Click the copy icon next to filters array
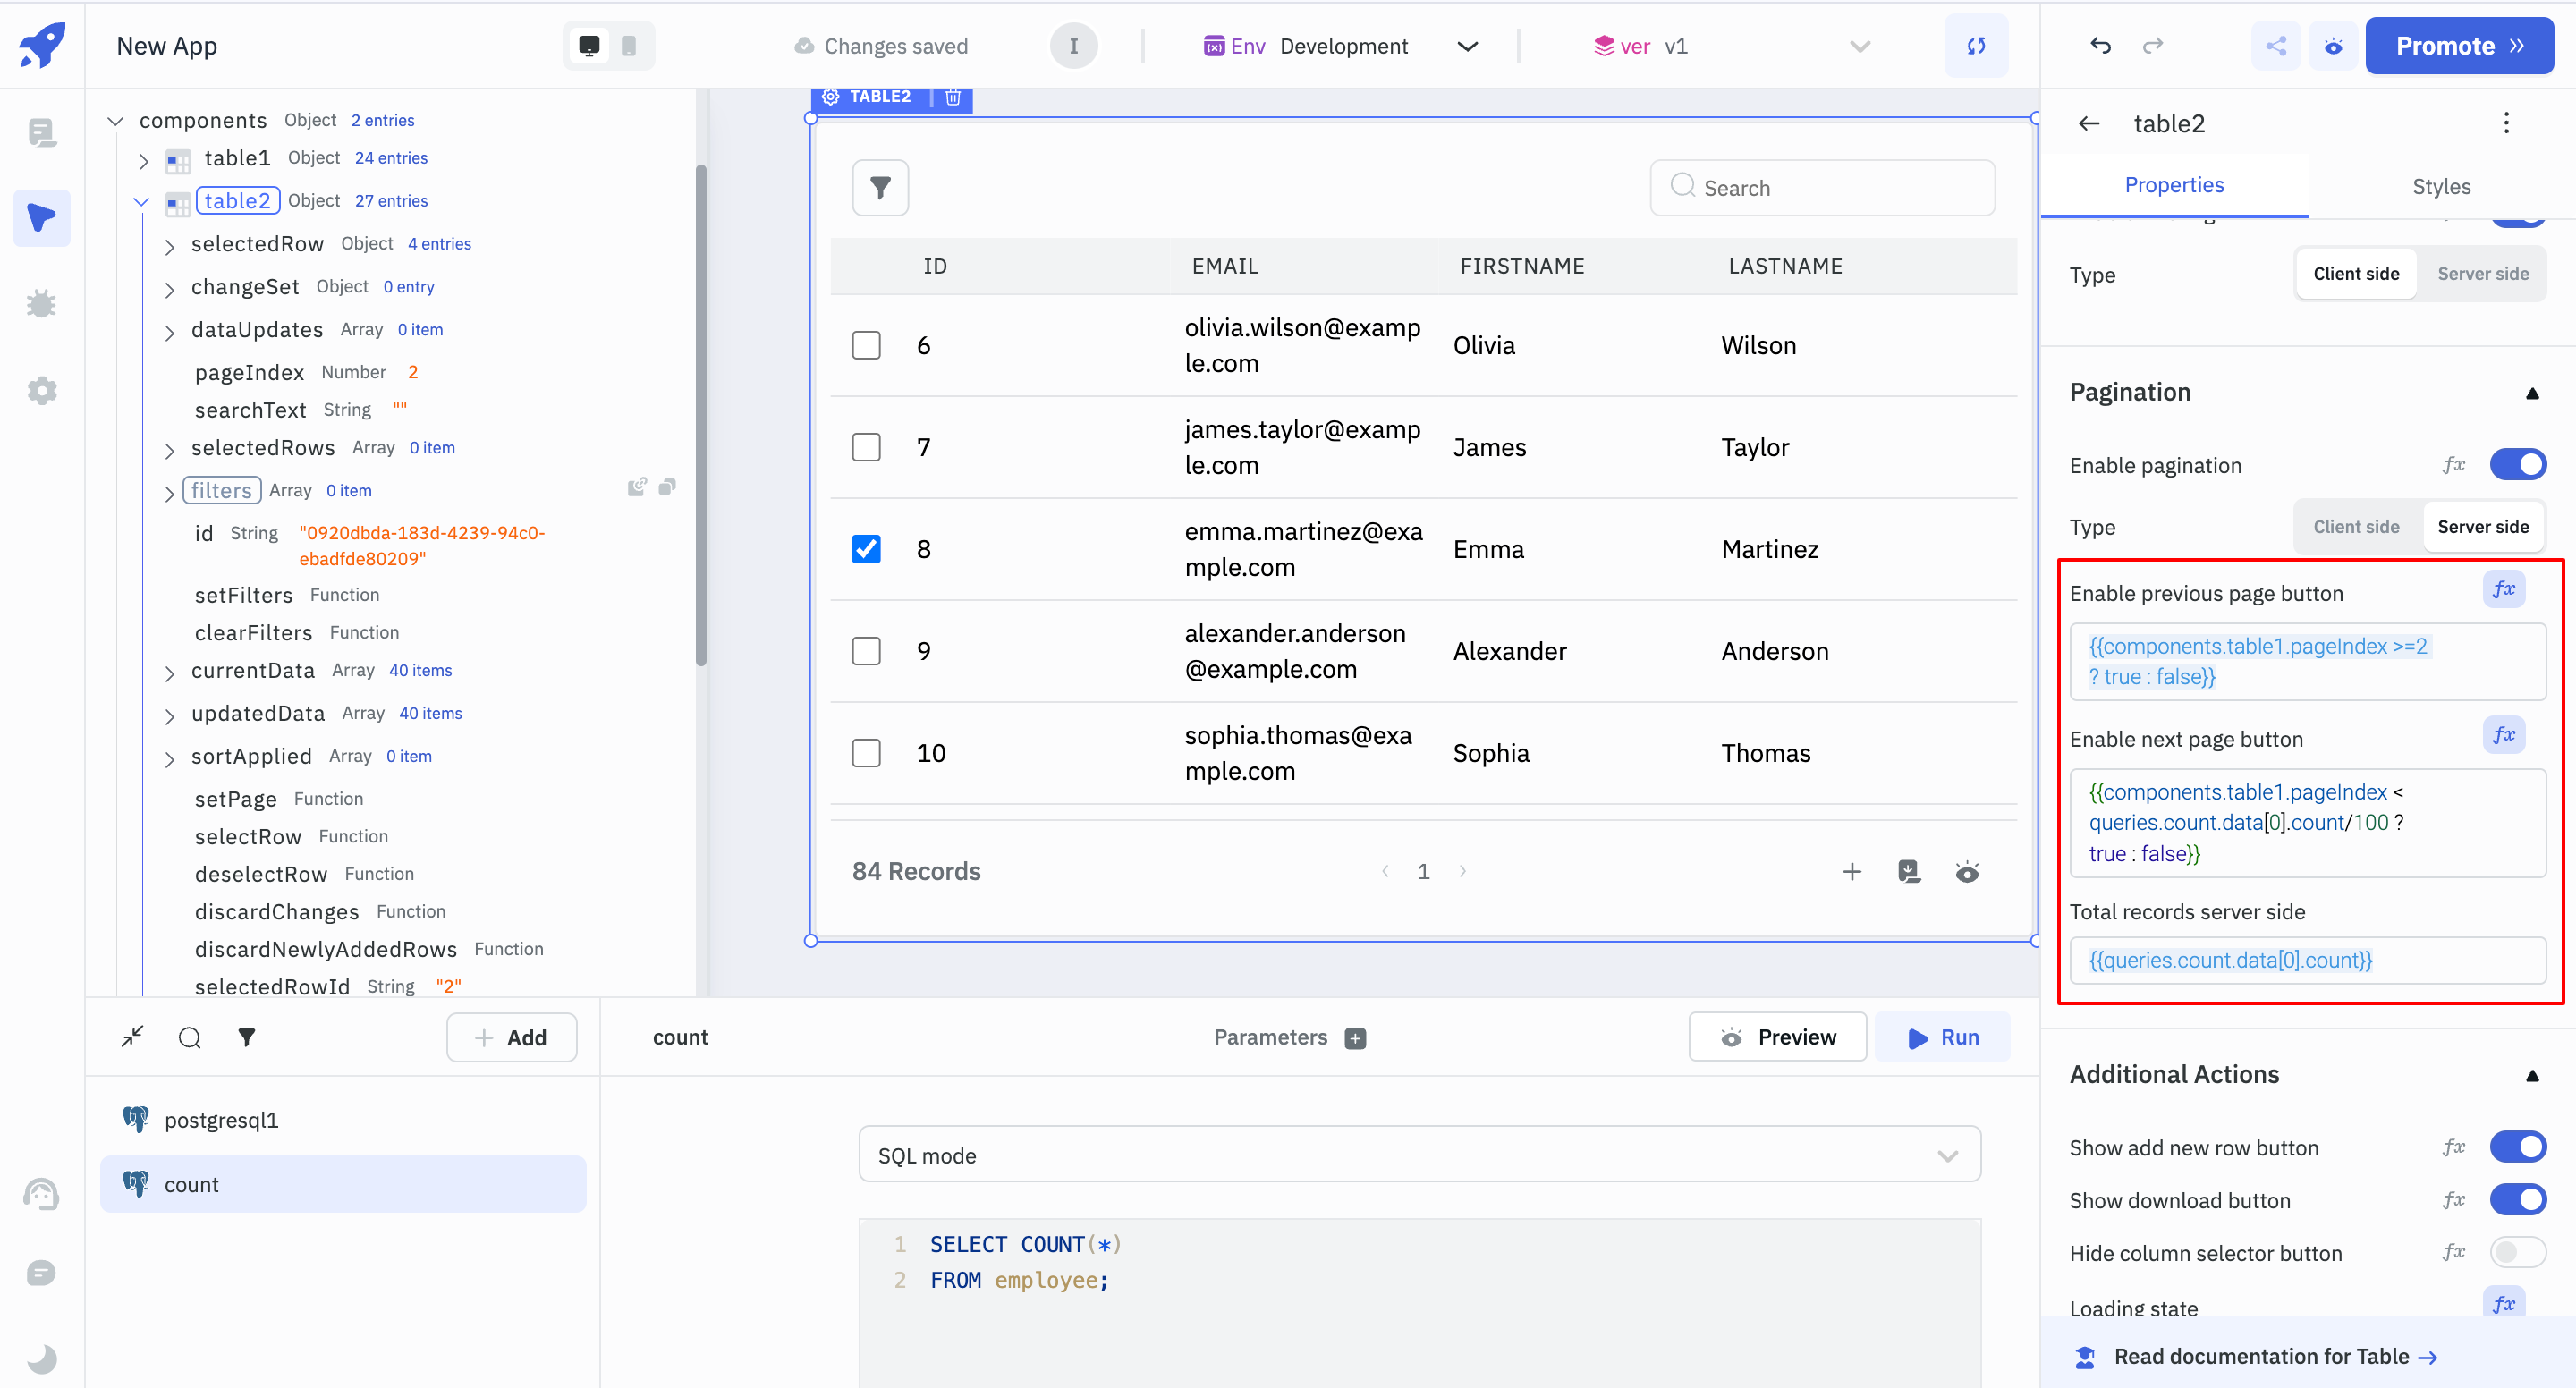The width and height of the screenshot is (2576, 1388). pyautogui.click(x=666, y=487)
